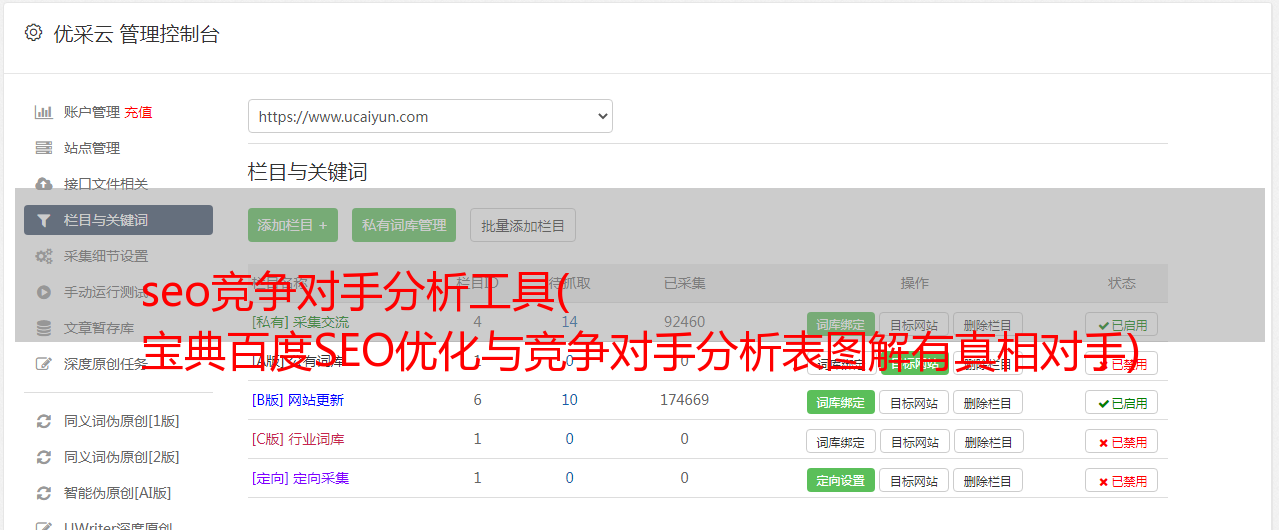Viewport: 1279px width, 530px height.
Task: Click the 已采集 column header
Action: pos(684,283)
